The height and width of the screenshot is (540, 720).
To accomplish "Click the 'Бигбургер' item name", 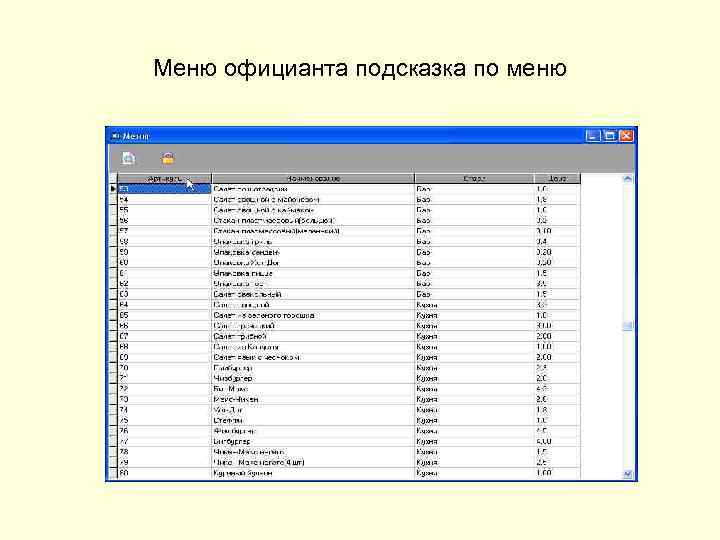I will pyautogui.click(x=232, y=441).
